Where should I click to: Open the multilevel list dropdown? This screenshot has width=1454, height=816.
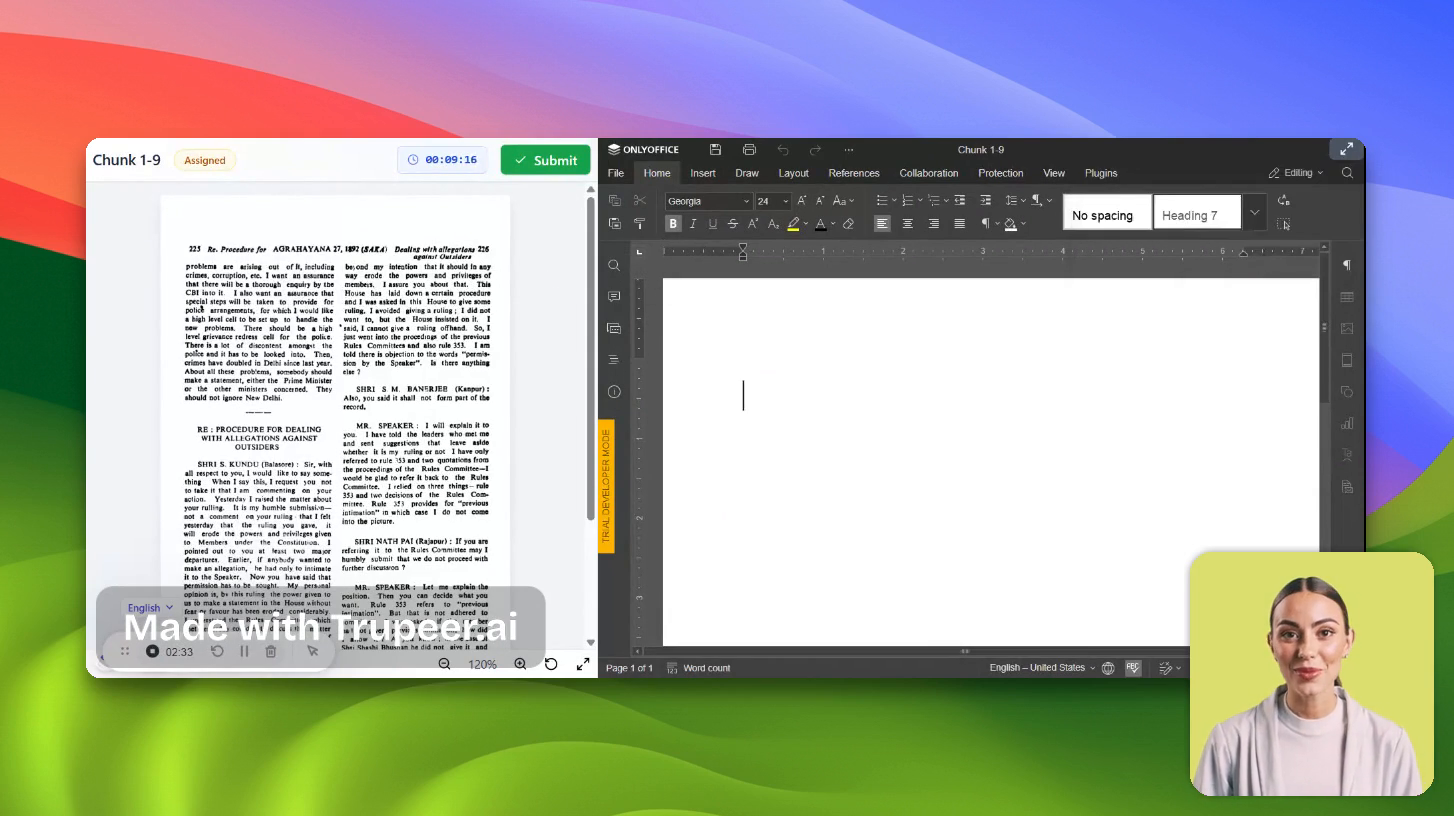(946, 201)
